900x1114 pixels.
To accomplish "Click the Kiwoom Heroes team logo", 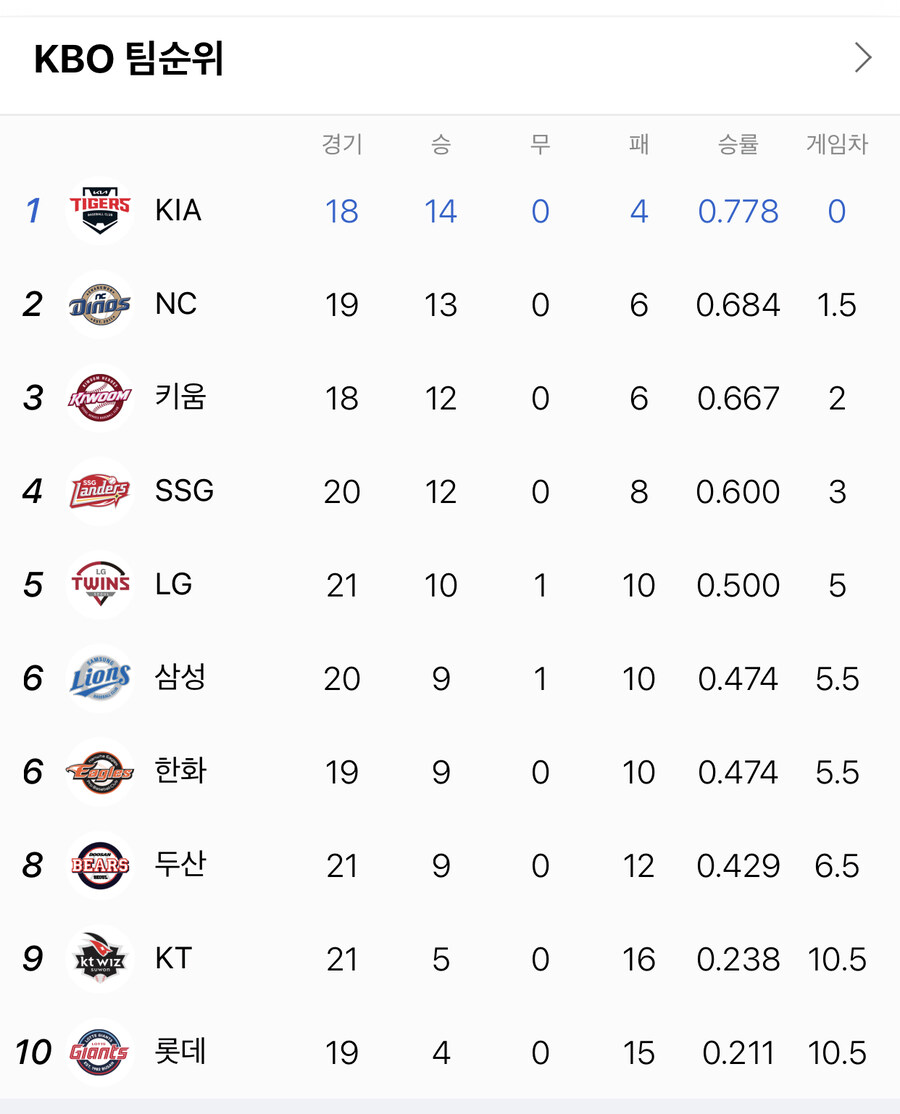I will pyautogui.click(x=100, y=398).
